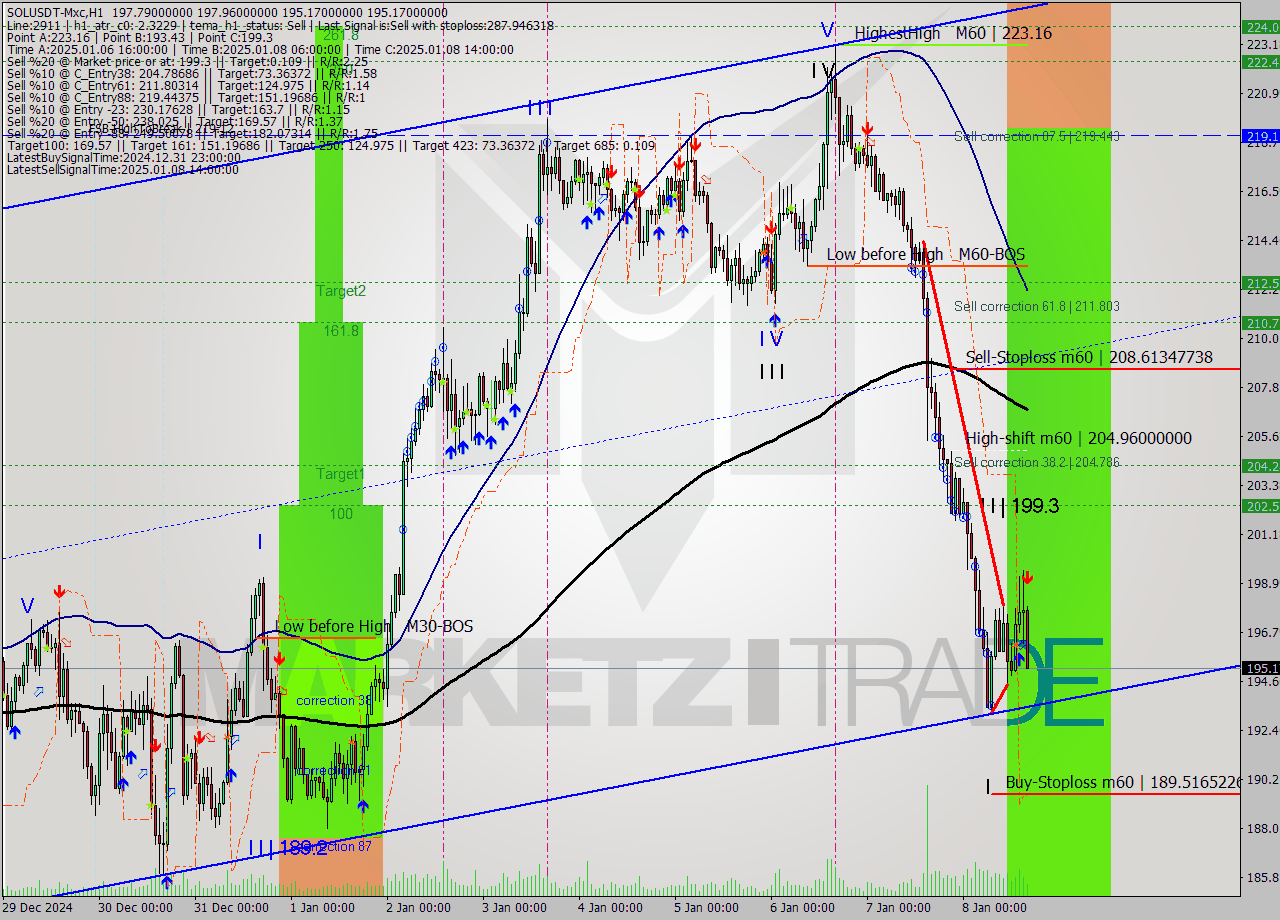The width and height of the screenshot is (1280, 920).
Task: Click the Target2 level label
Action: click(341, 291)
